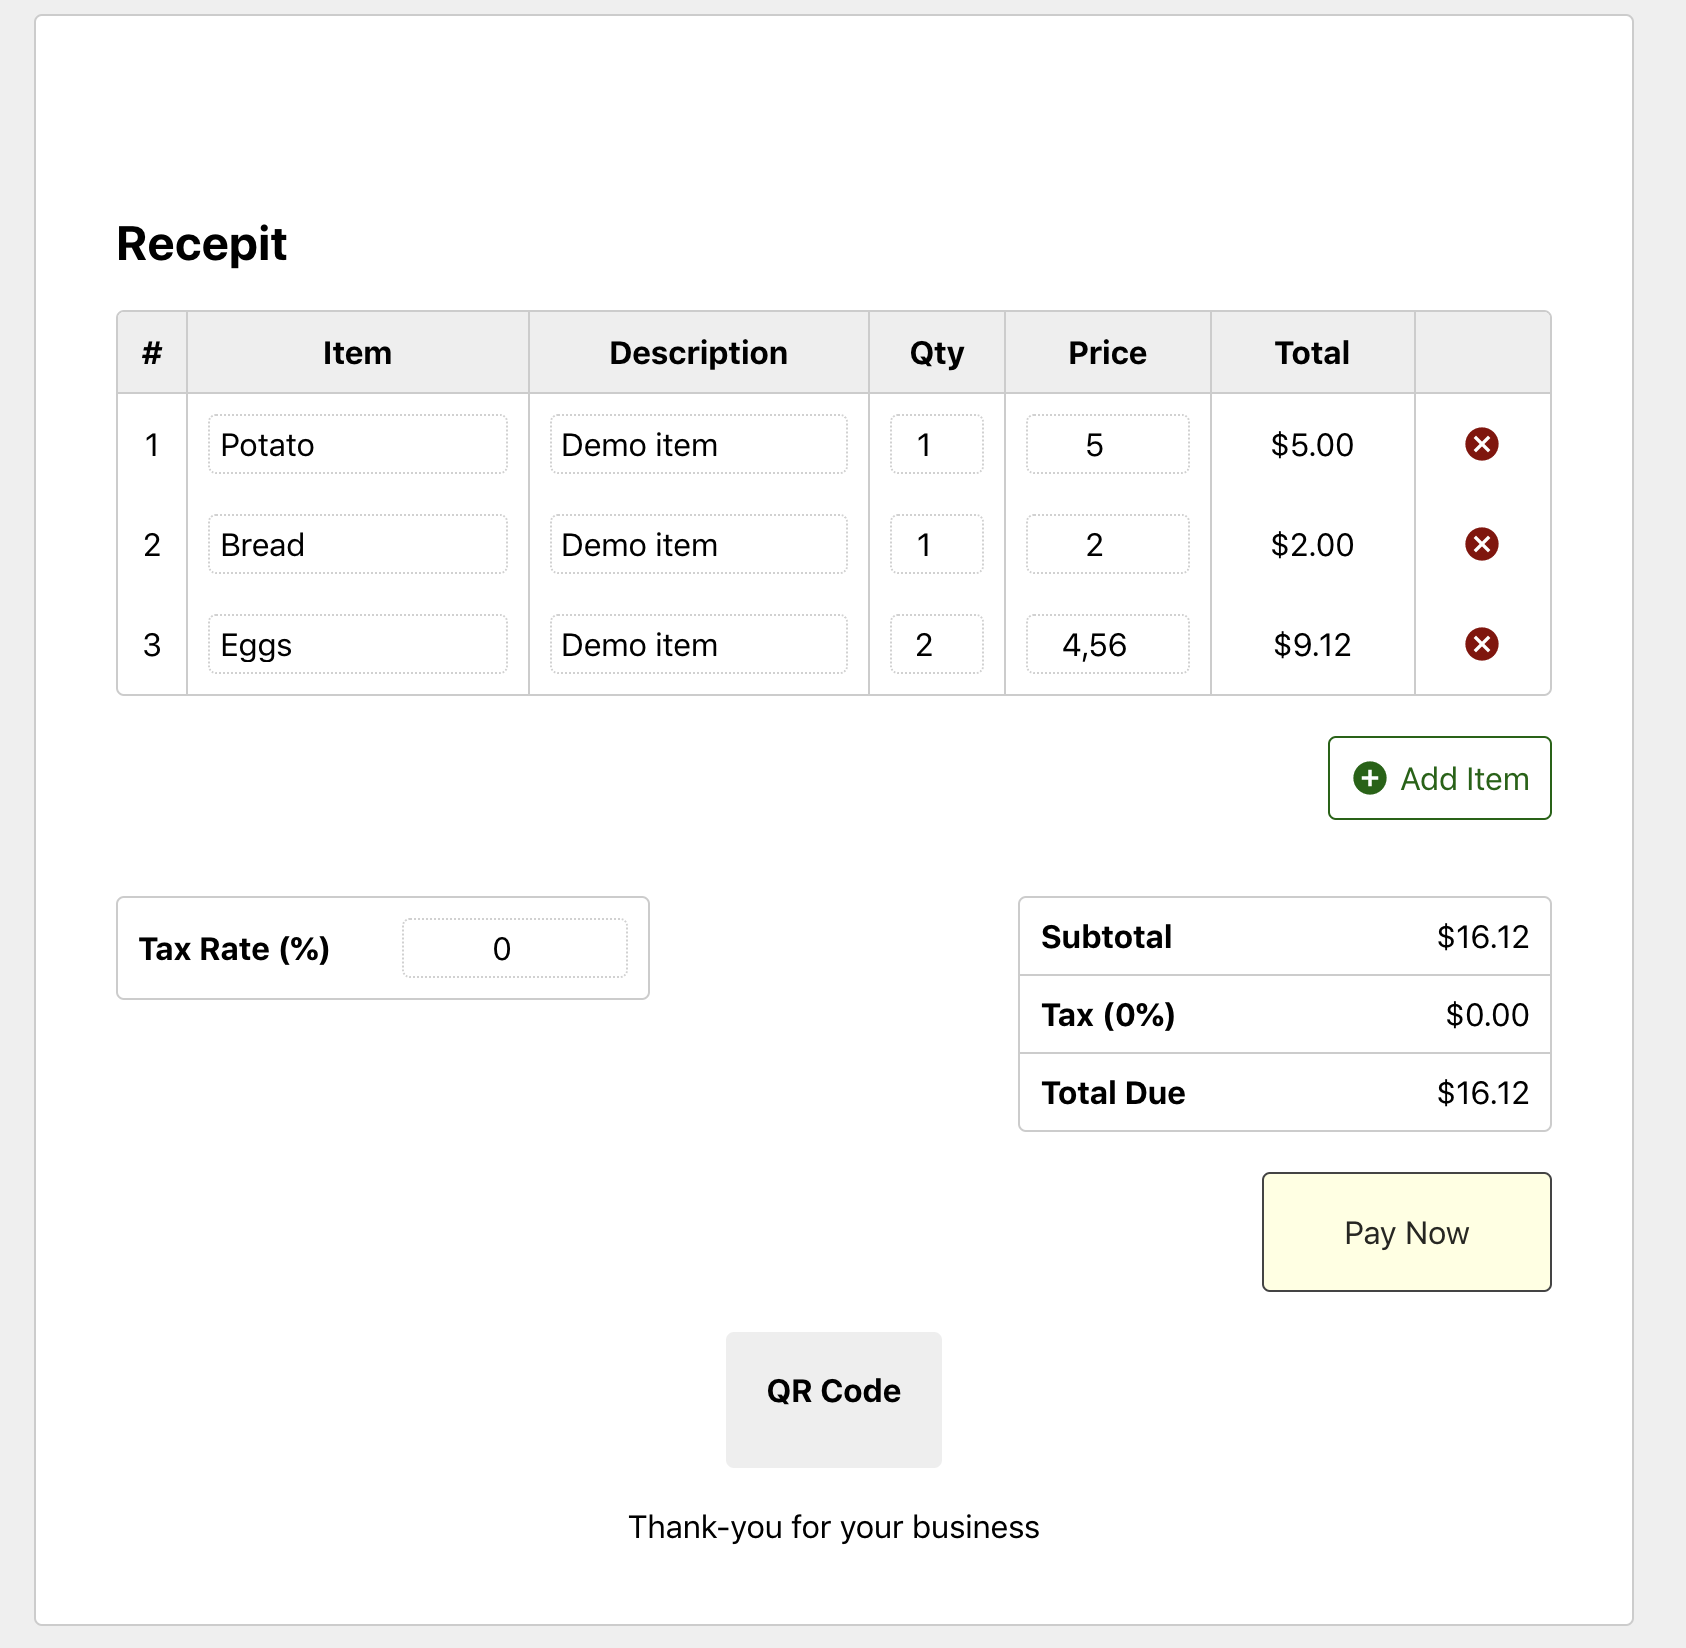Edit the Tax Rate percentage field
The image size is (1686, 1648).
(514, 948)
